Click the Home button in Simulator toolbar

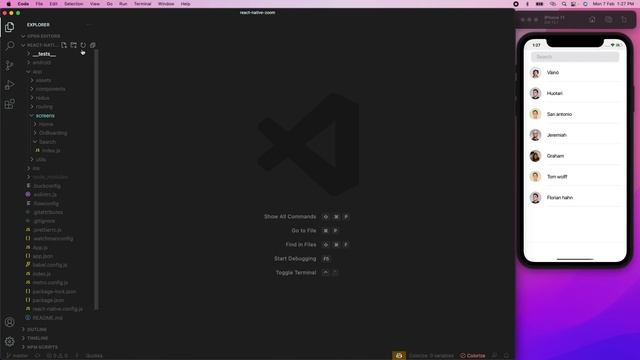(x=592, y=19)
